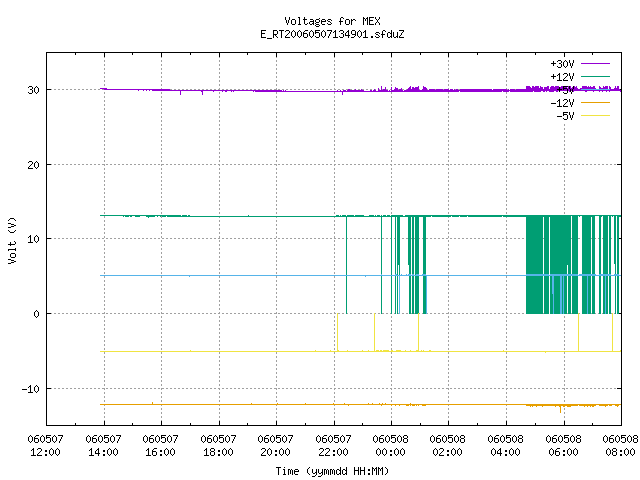Click the x-axis tick 060507 20:00
The width and height of the screenshot is (640, 480).
pos(276,445)
